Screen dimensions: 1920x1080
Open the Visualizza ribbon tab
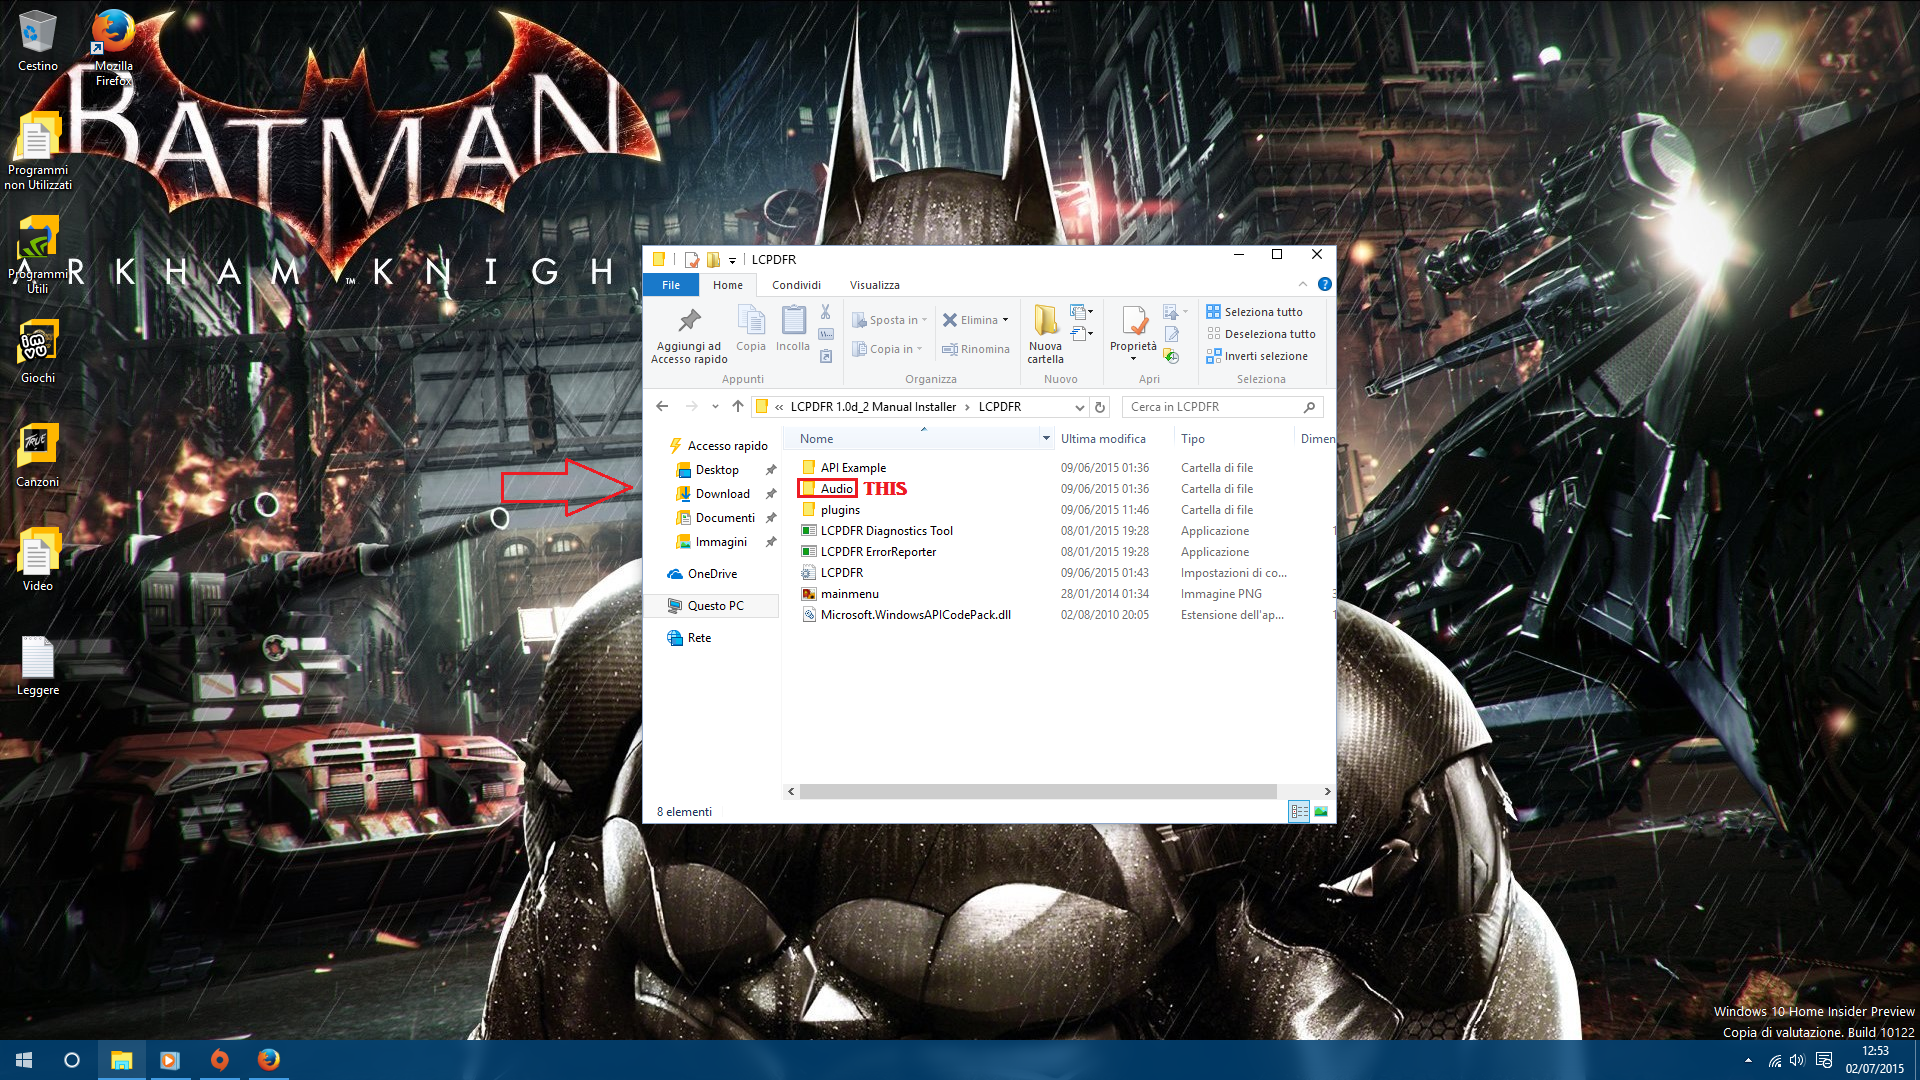874,285
